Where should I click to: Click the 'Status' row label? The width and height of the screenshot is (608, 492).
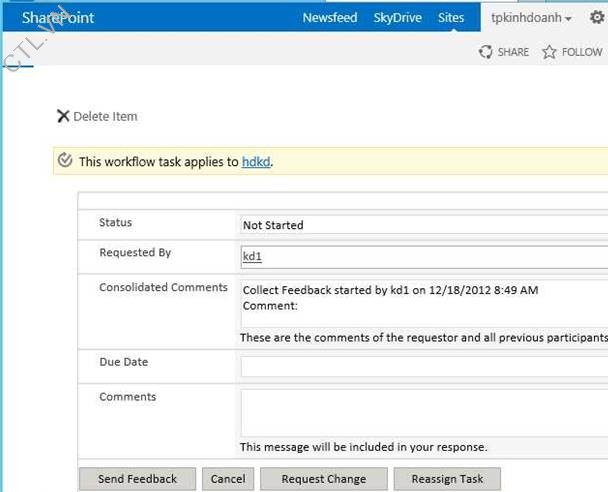(x=116, y=222)
